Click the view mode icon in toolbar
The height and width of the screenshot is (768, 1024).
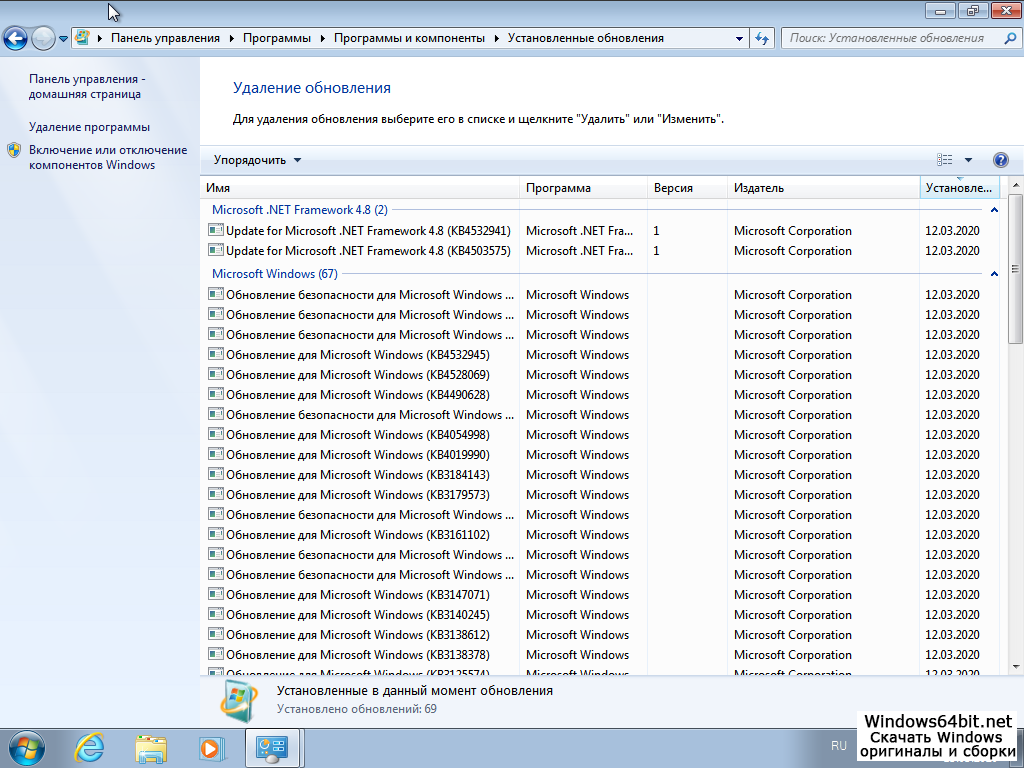click(945, 160)
